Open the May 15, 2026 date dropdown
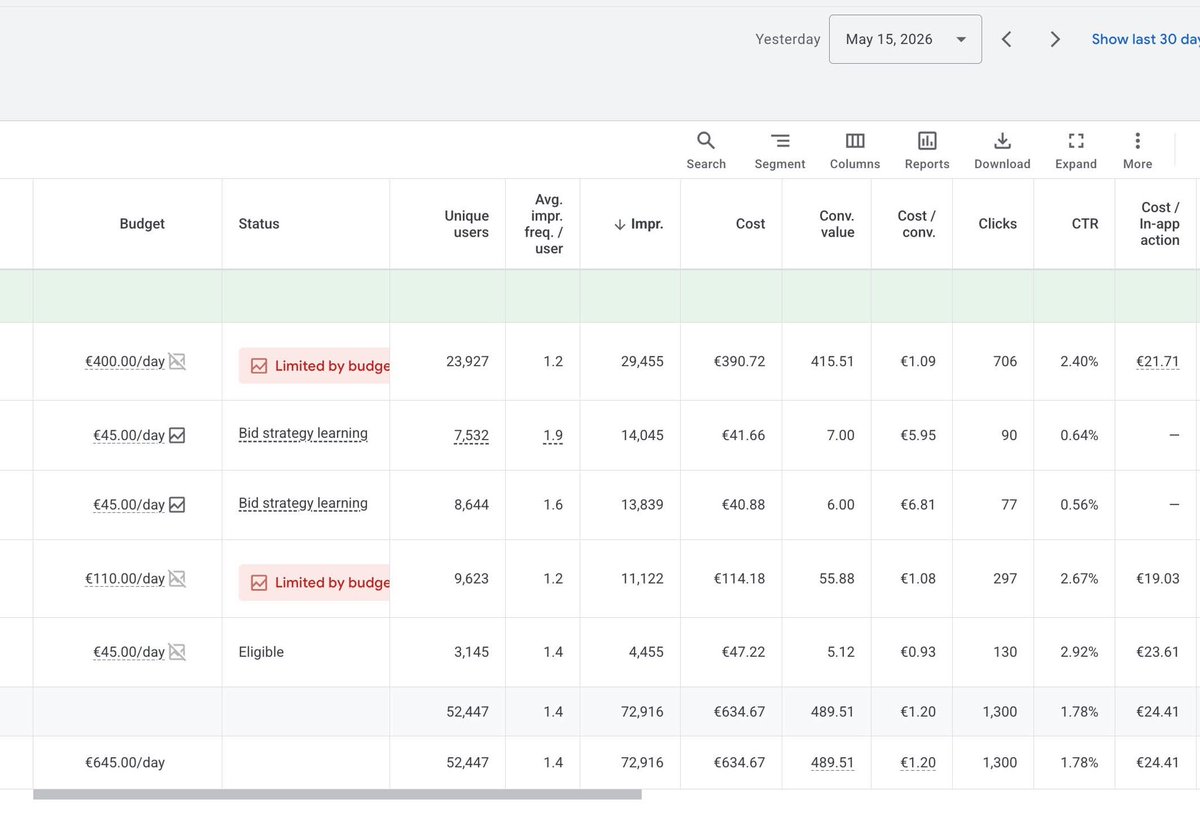Viewport: 1200px width, 817px height. pyautogui.click(x=905, y=39)
